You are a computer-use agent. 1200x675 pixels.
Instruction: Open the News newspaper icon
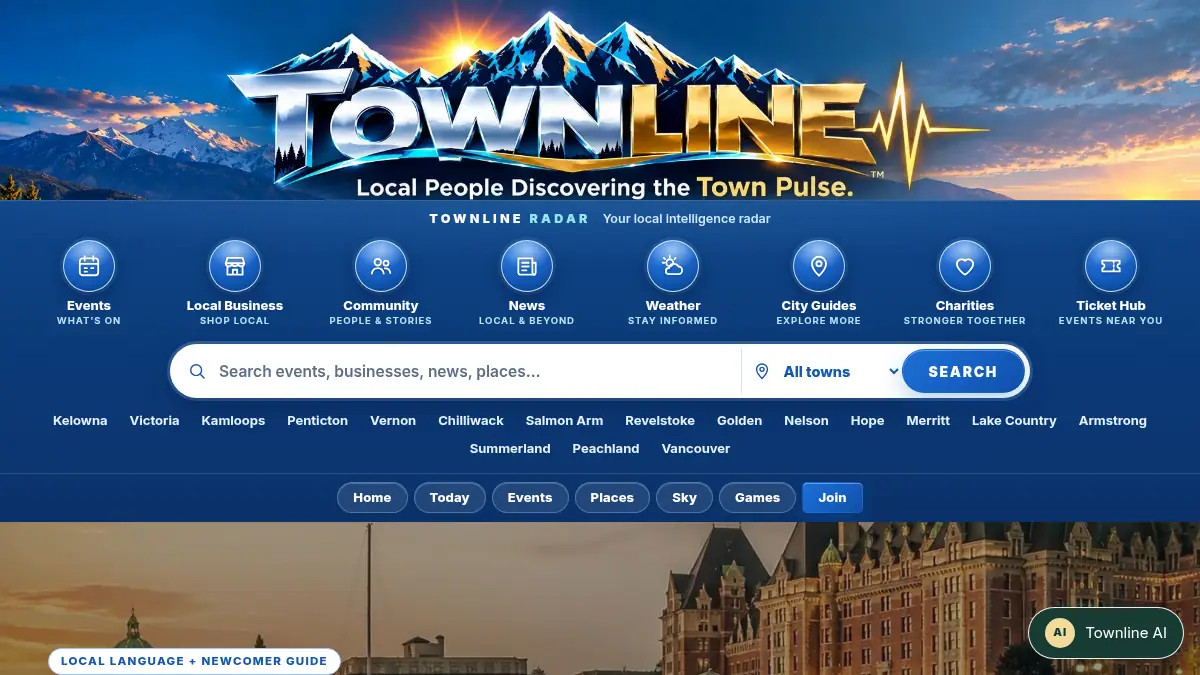pos(527,266)
